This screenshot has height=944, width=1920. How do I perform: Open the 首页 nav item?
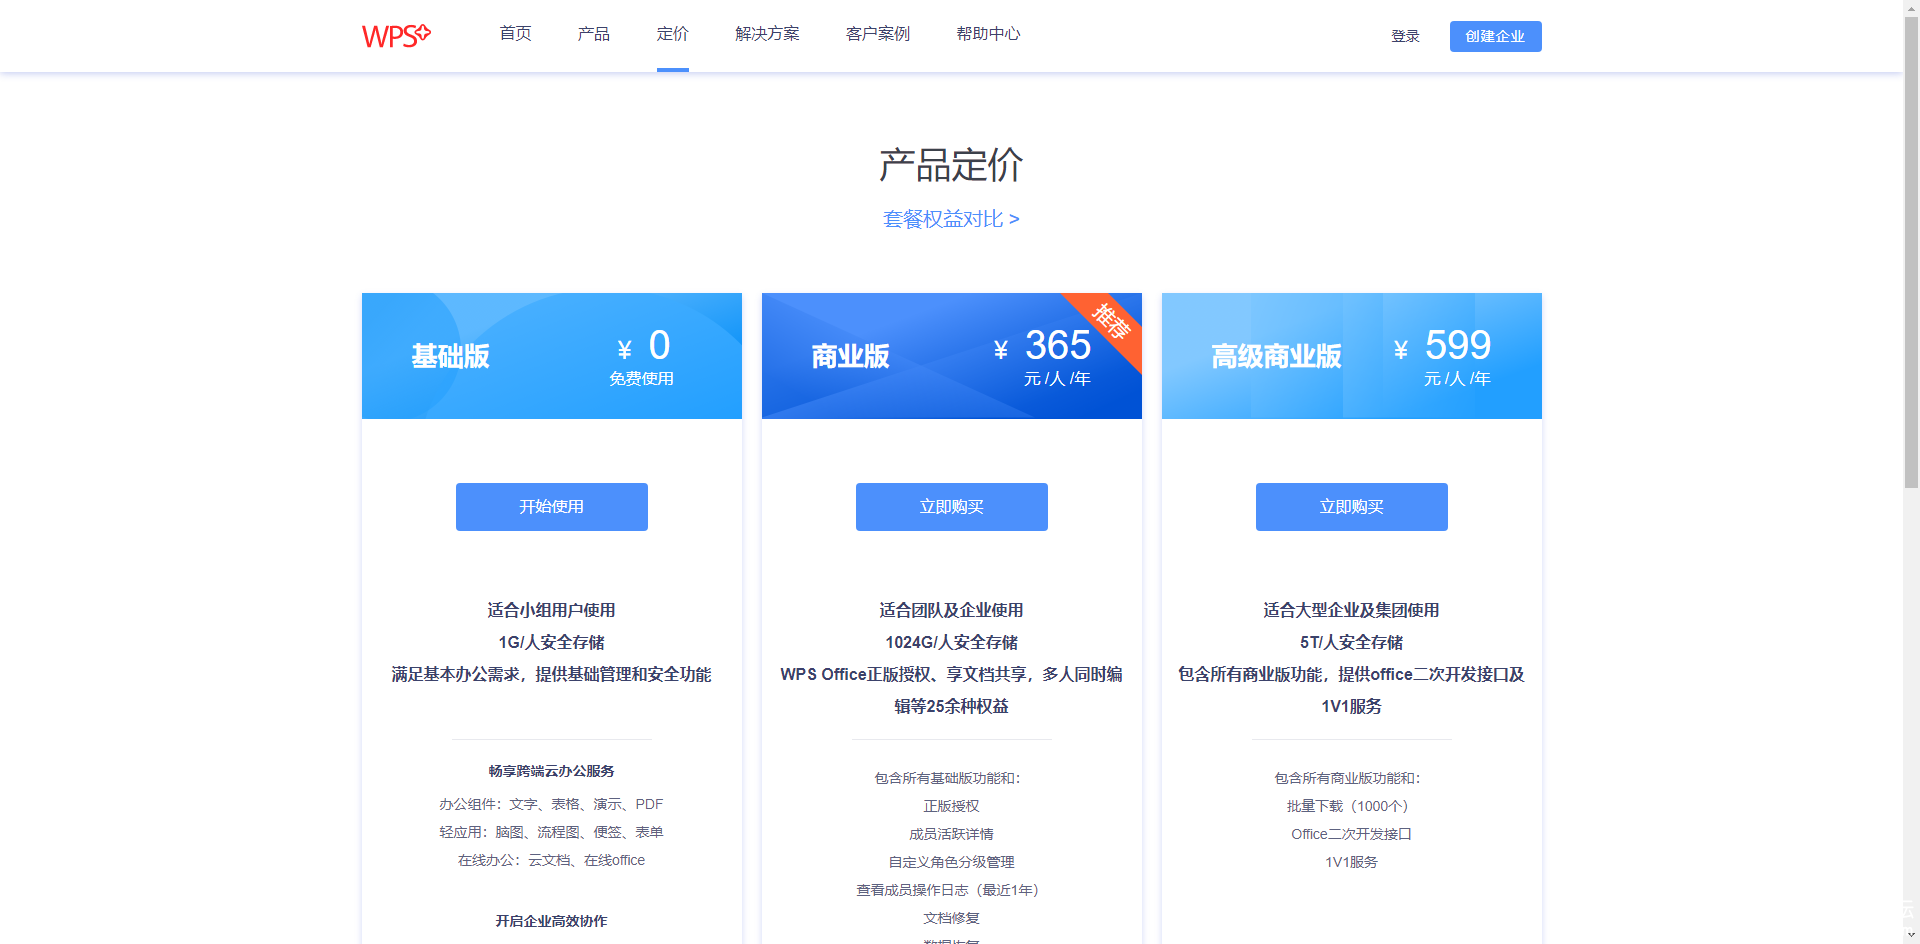pos(516,34)
